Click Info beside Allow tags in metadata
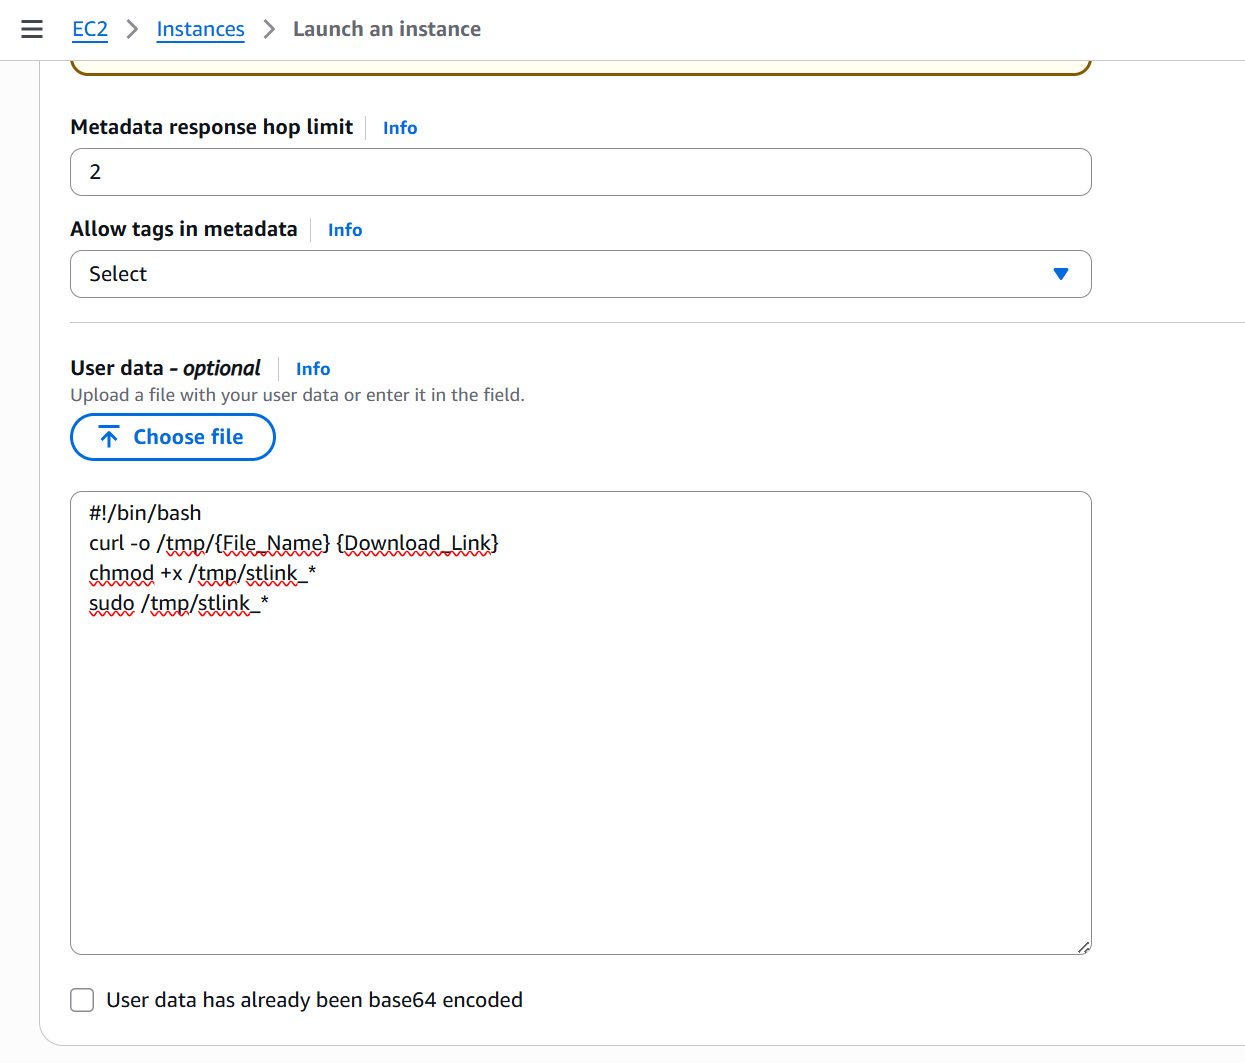 [x=344, y=229]
